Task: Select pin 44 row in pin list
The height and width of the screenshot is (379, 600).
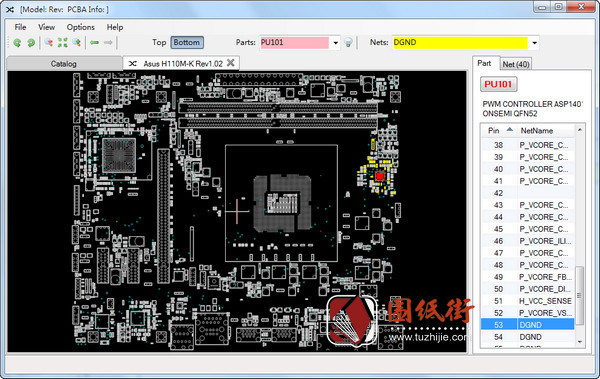Action: click(x=528, y=217)
